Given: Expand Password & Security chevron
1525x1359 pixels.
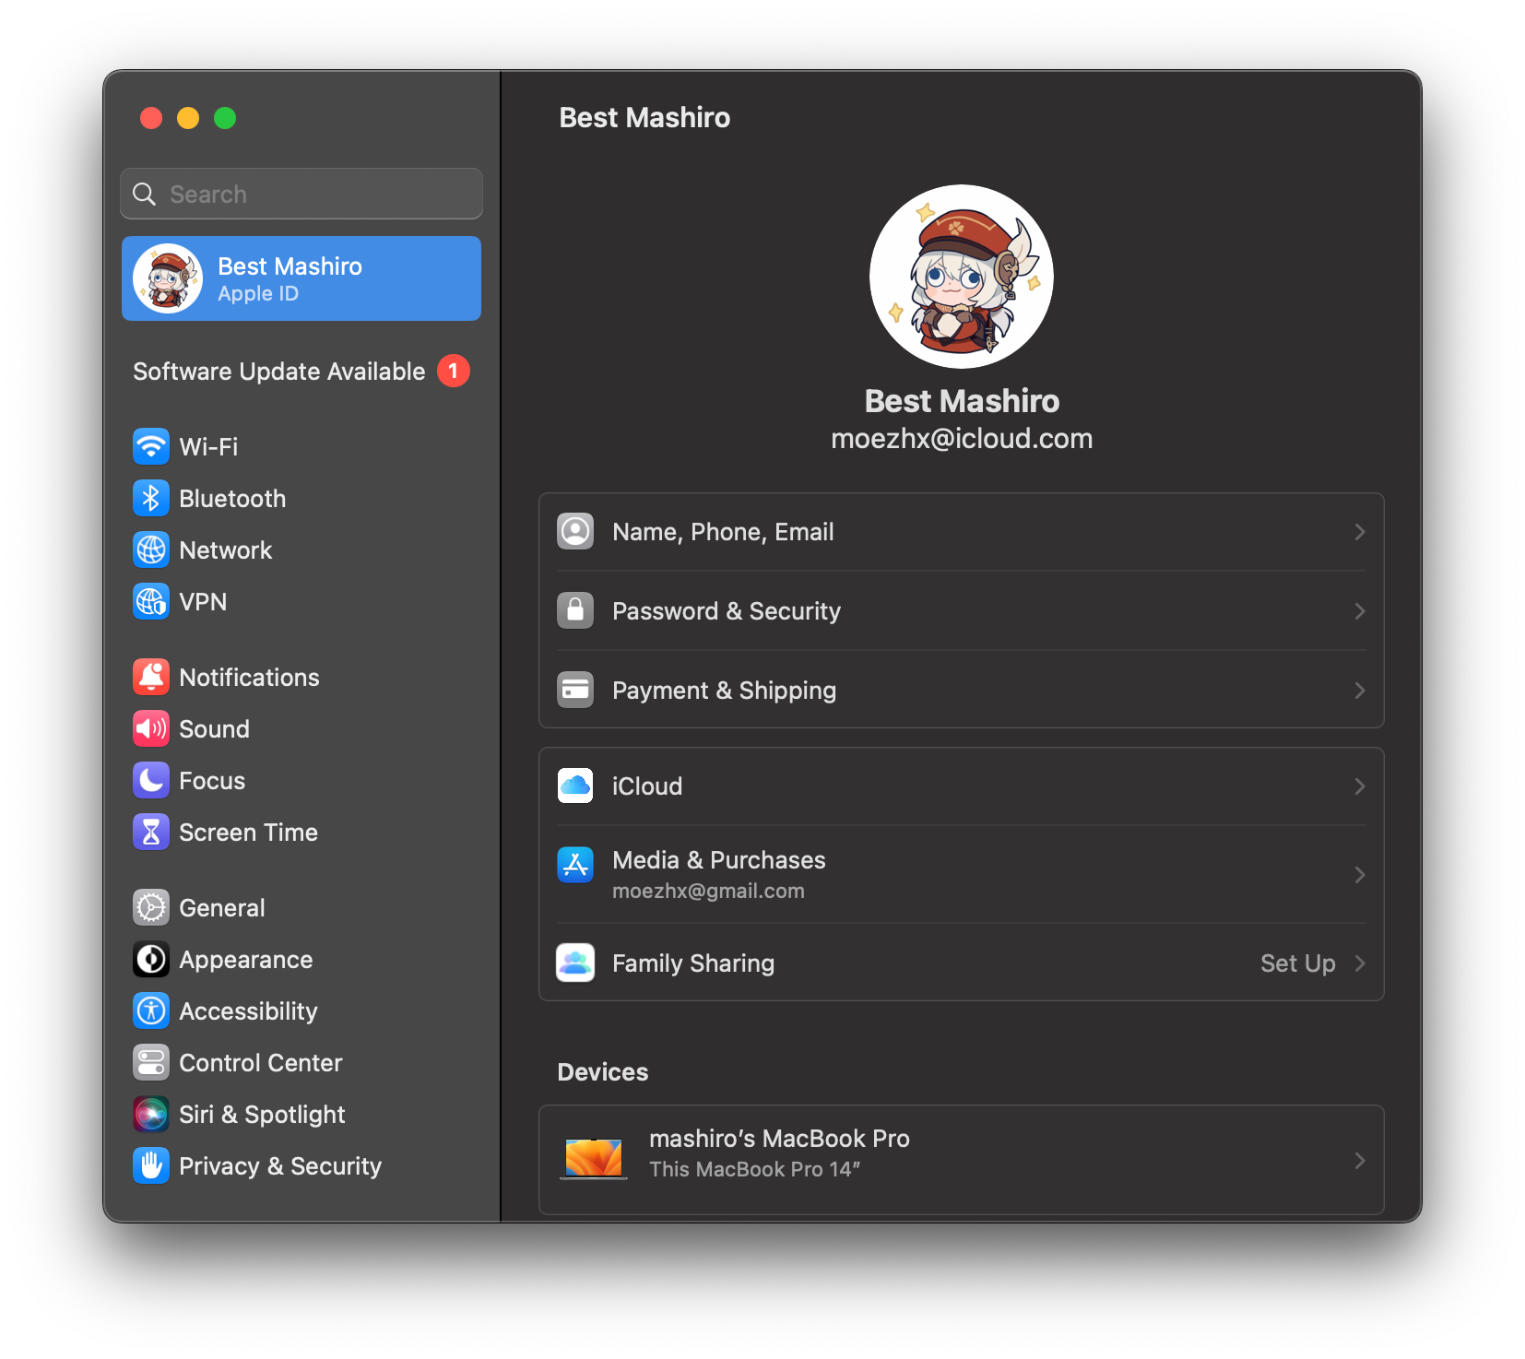Looking at the screenshot, I should click(1360, 611).
